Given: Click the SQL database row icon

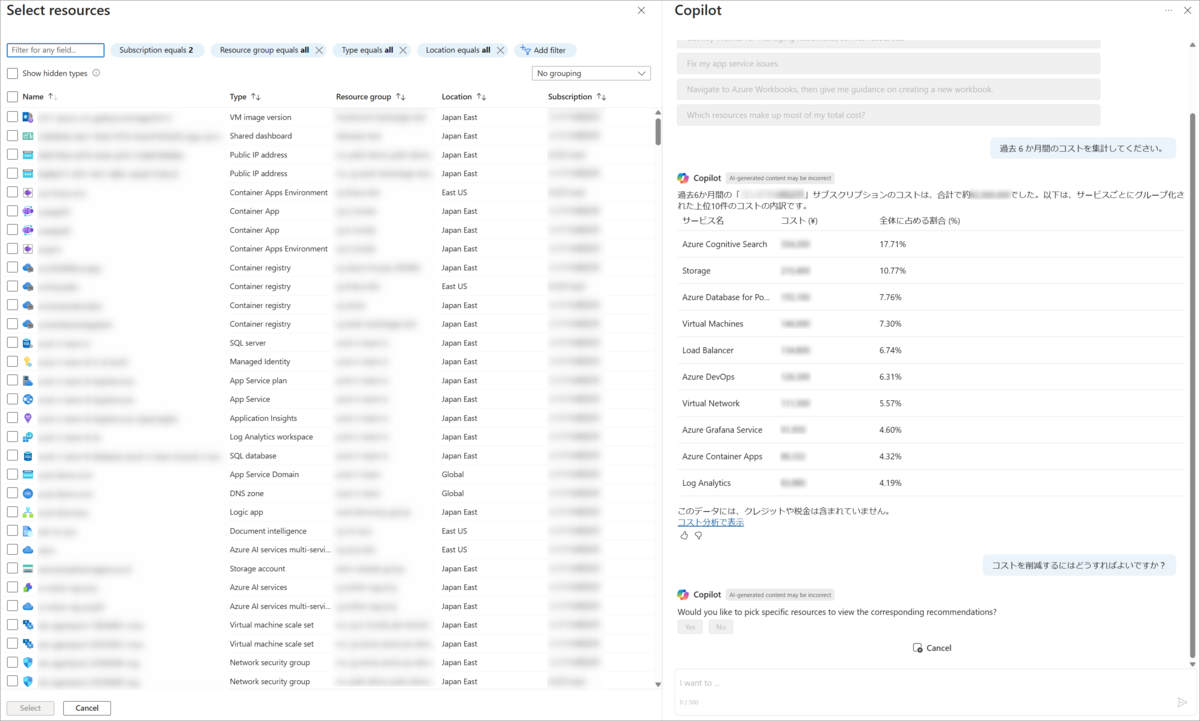Looking at the screenshot, I should click(28, 456).
